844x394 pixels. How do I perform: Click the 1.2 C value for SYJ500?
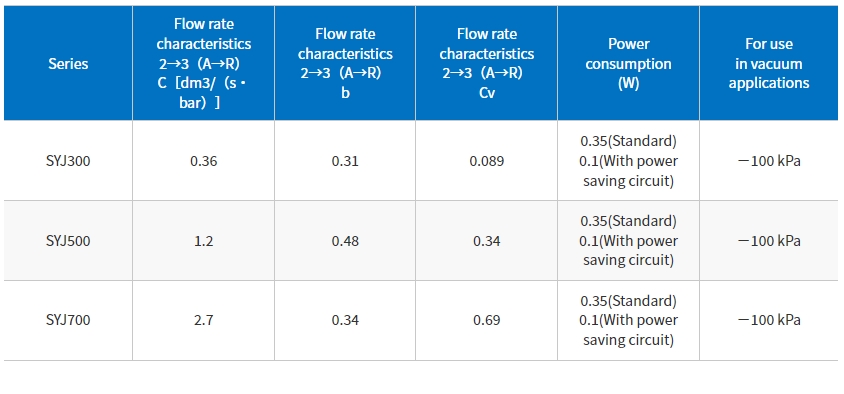203,241
